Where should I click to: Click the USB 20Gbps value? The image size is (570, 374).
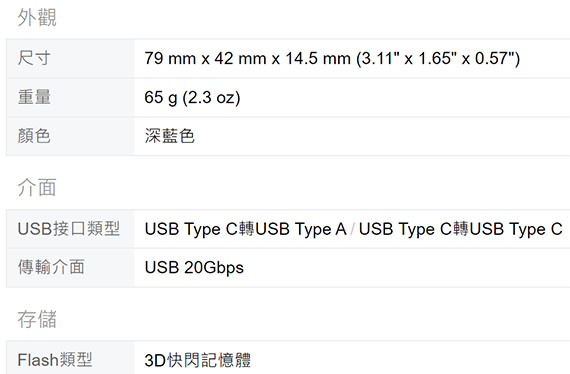coord(194,268)
